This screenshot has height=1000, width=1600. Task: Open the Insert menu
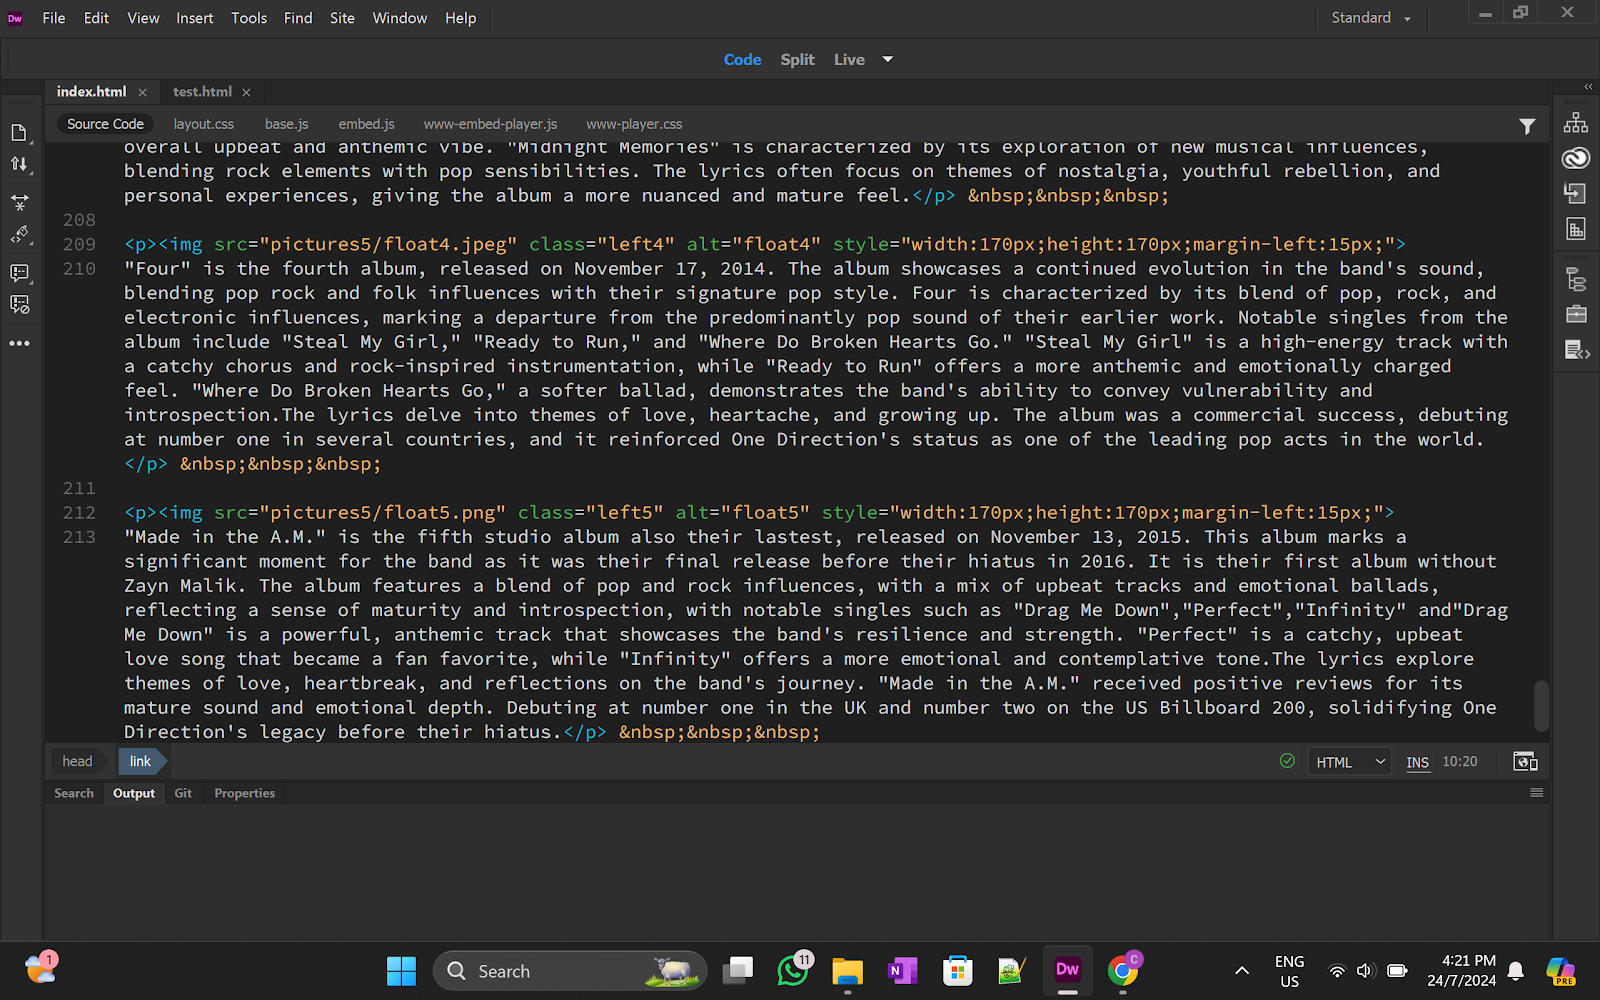click(195, 18)
